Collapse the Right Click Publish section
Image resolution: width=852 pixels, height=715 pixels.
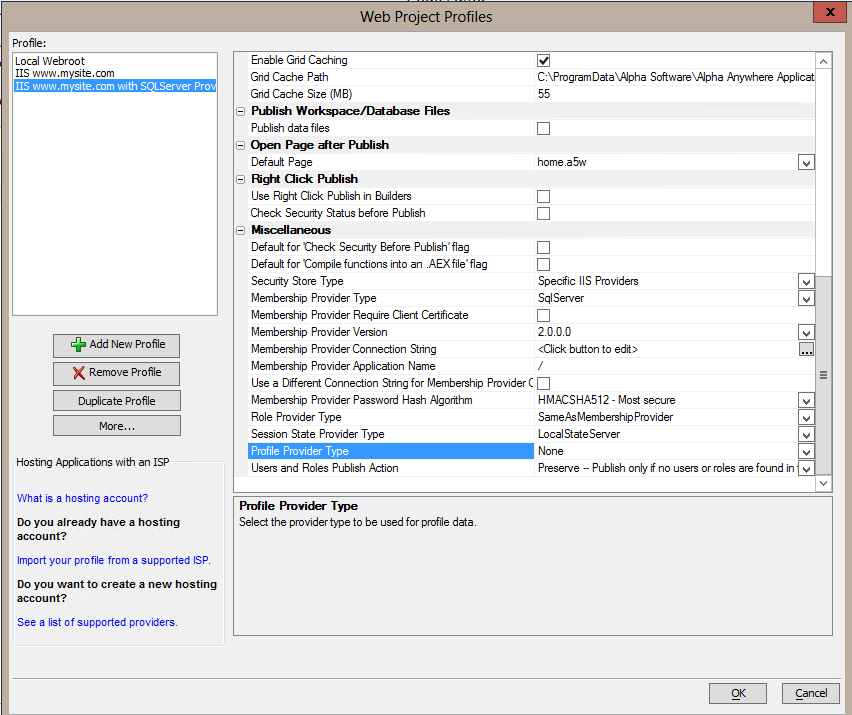tap(241, 179)
